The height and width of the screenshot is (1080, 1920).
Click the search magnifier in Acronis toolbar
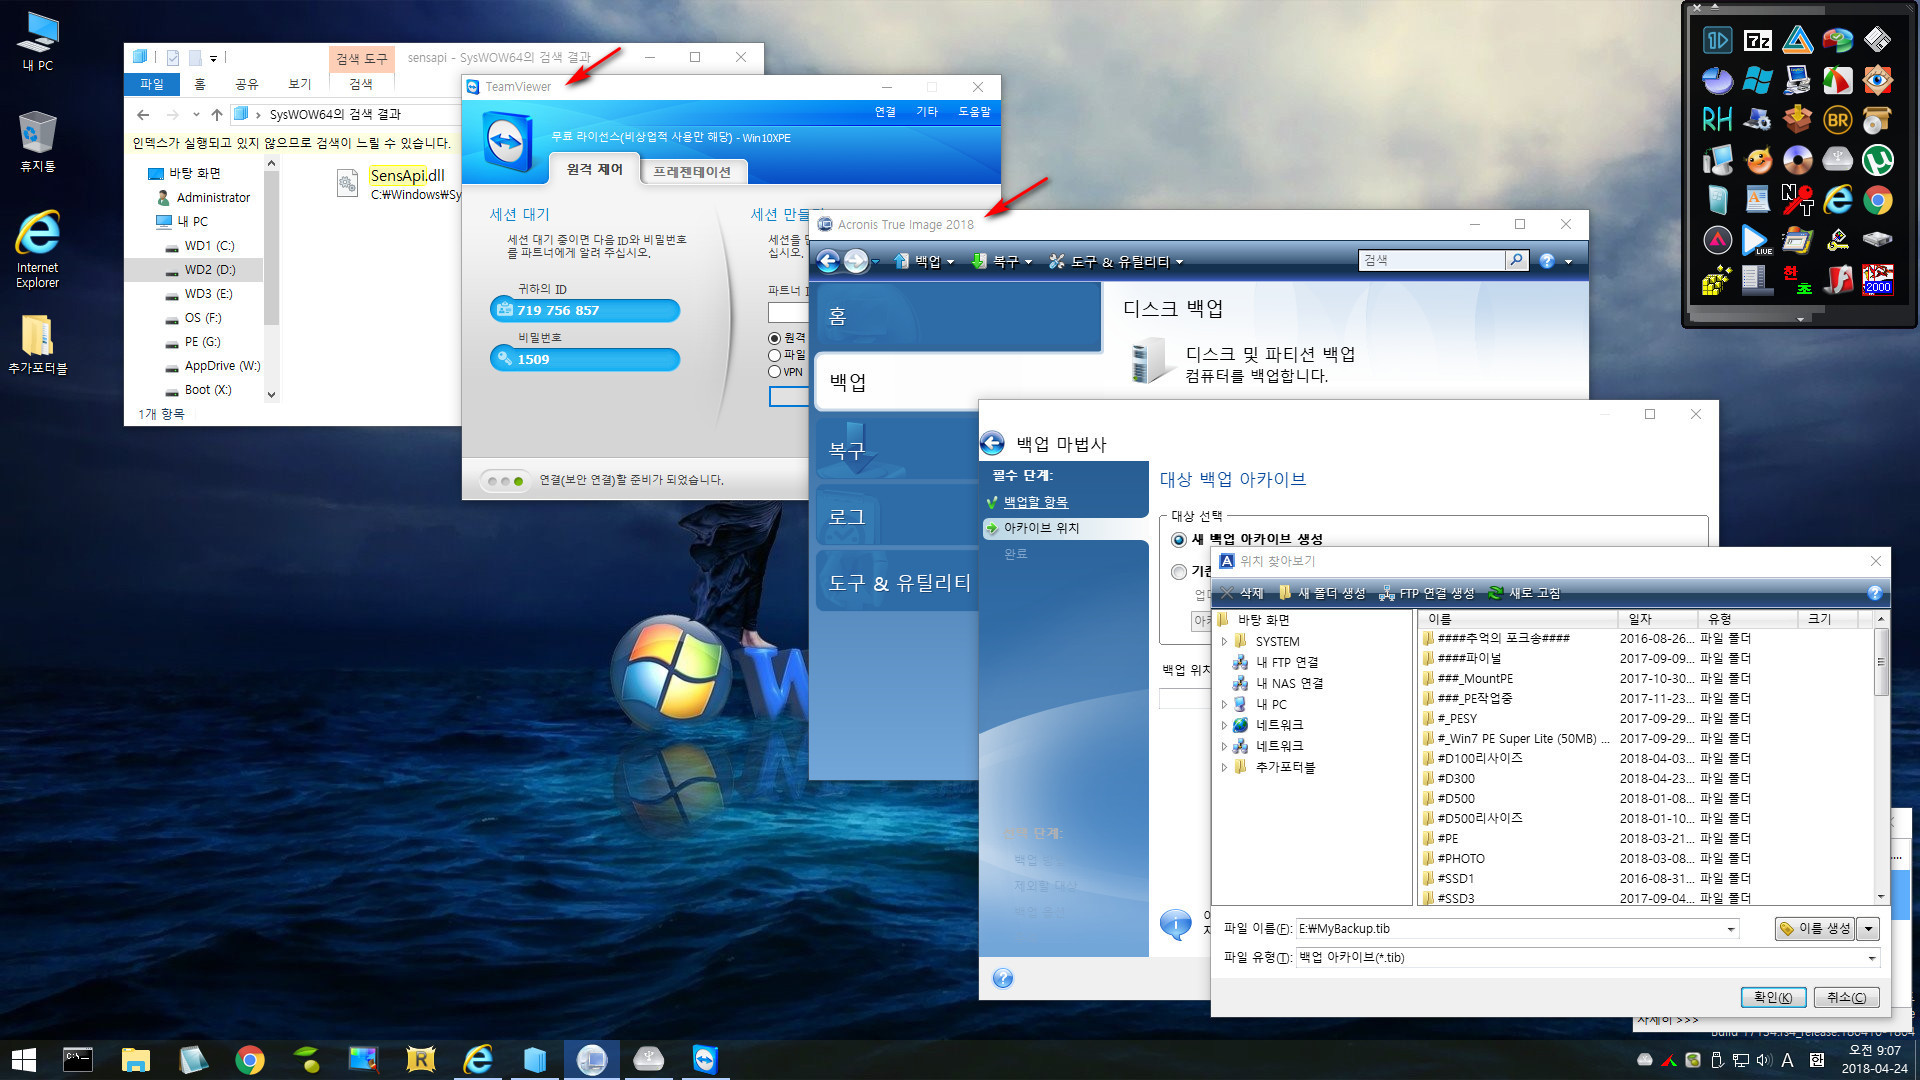coord(1517,260)
